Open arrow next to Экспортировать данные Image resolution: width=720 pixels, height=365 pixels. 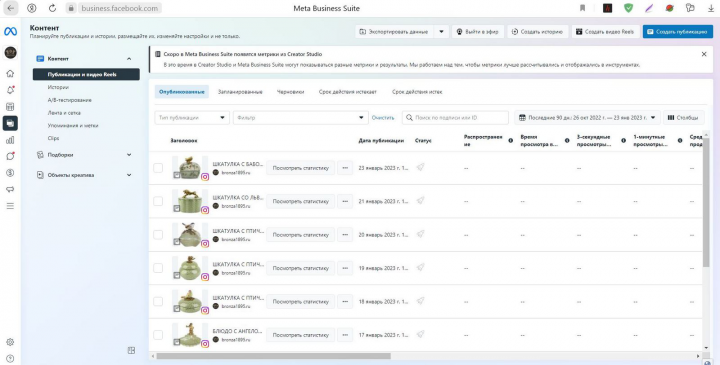(441, 32)
